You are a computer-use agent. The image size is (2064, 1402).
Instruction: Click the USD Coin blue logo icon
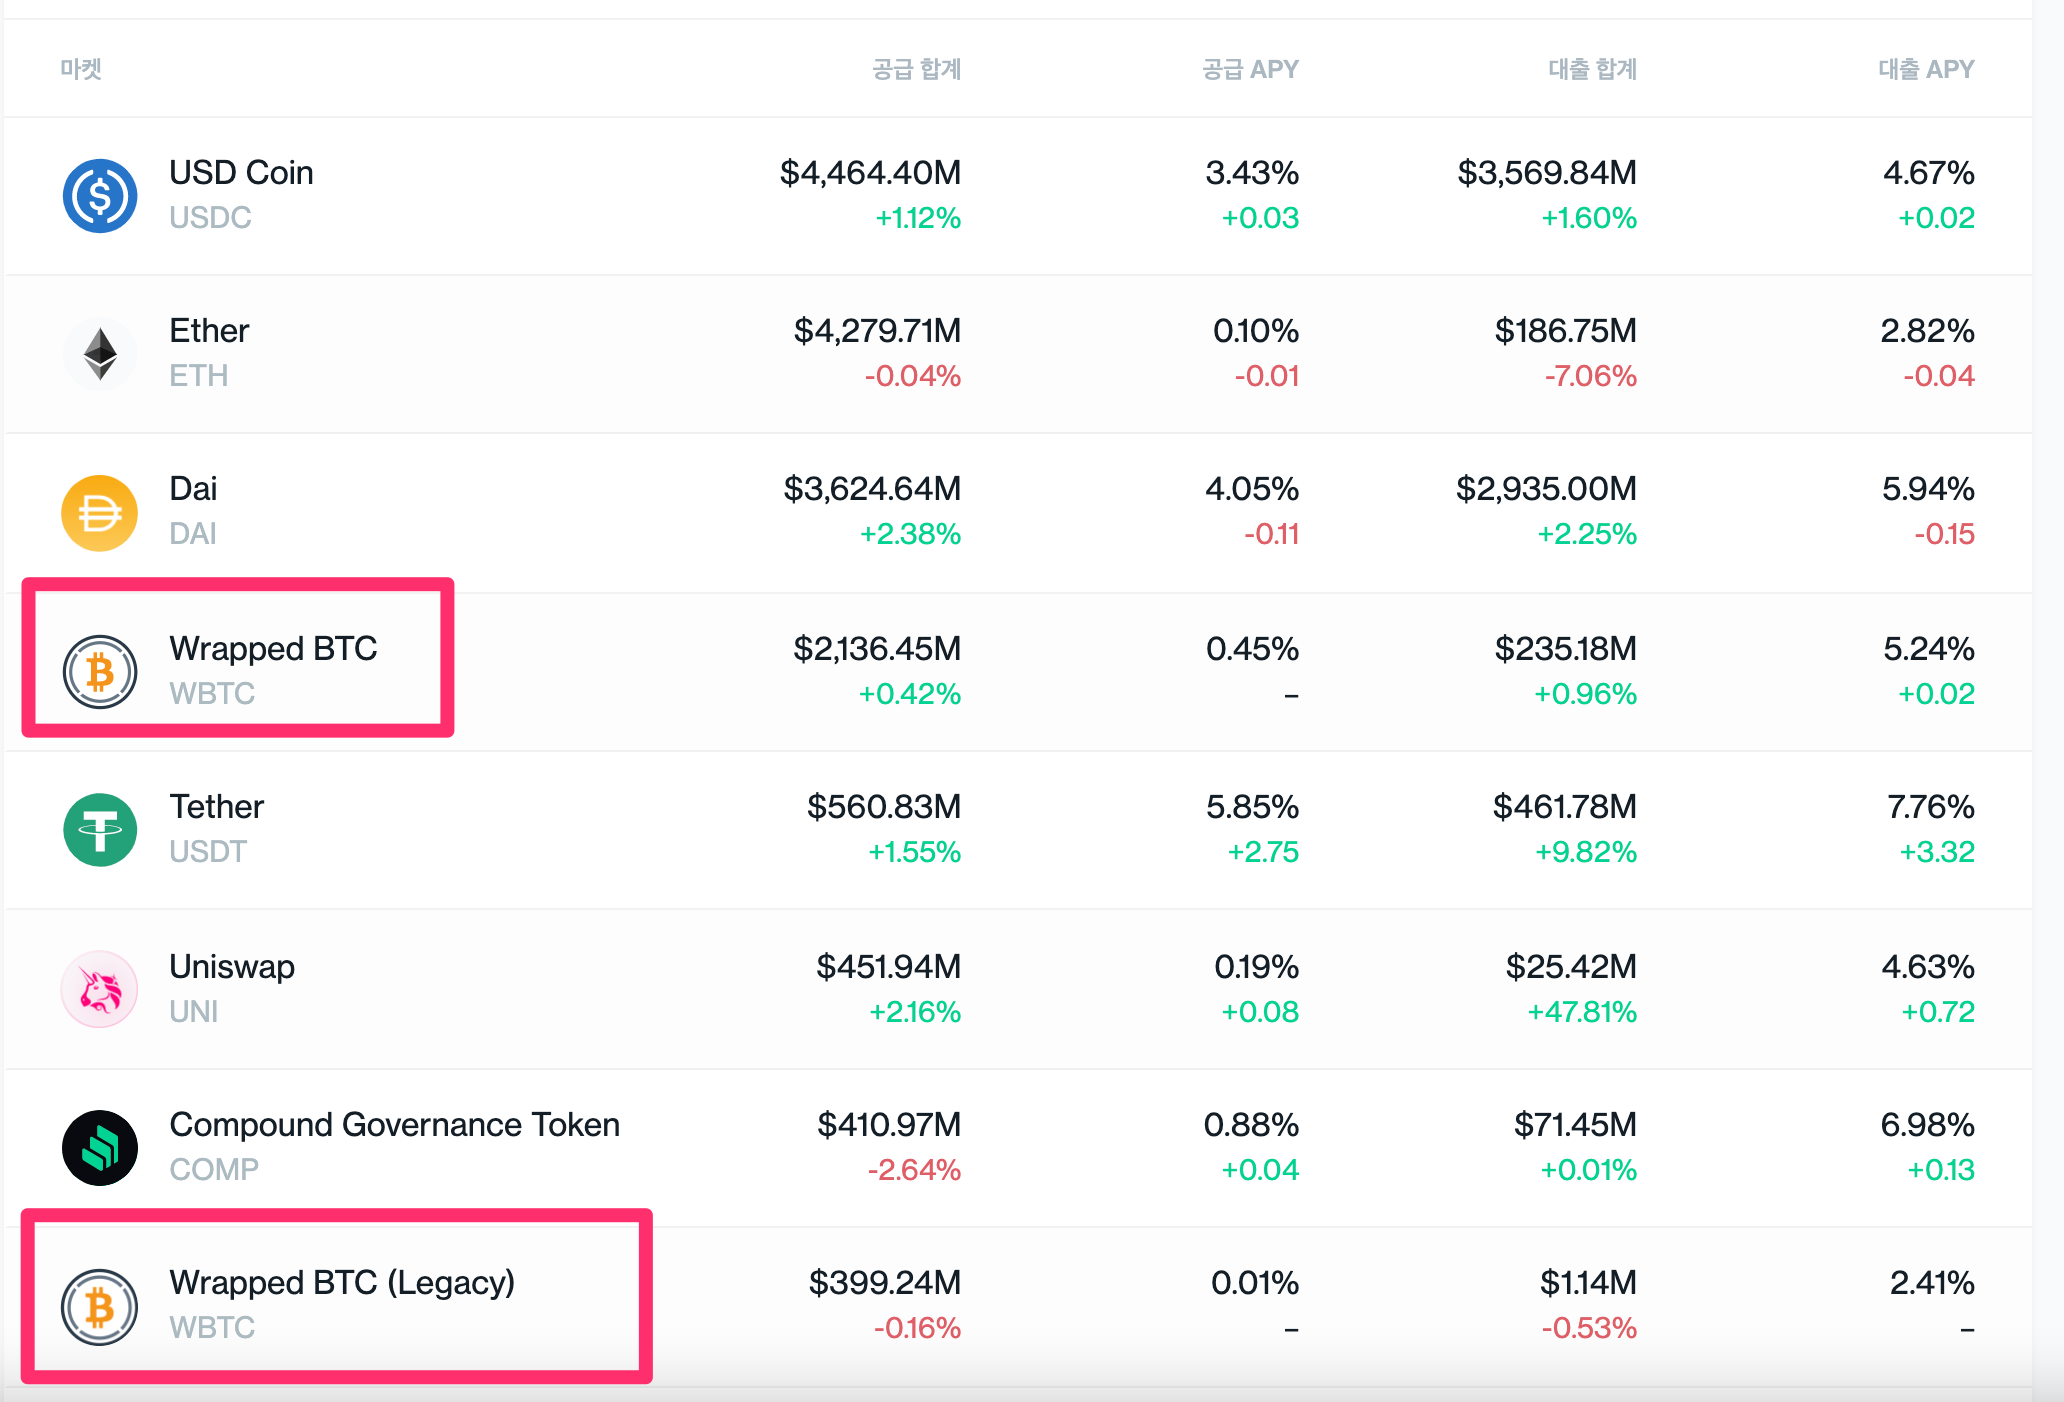click(100, 196)
